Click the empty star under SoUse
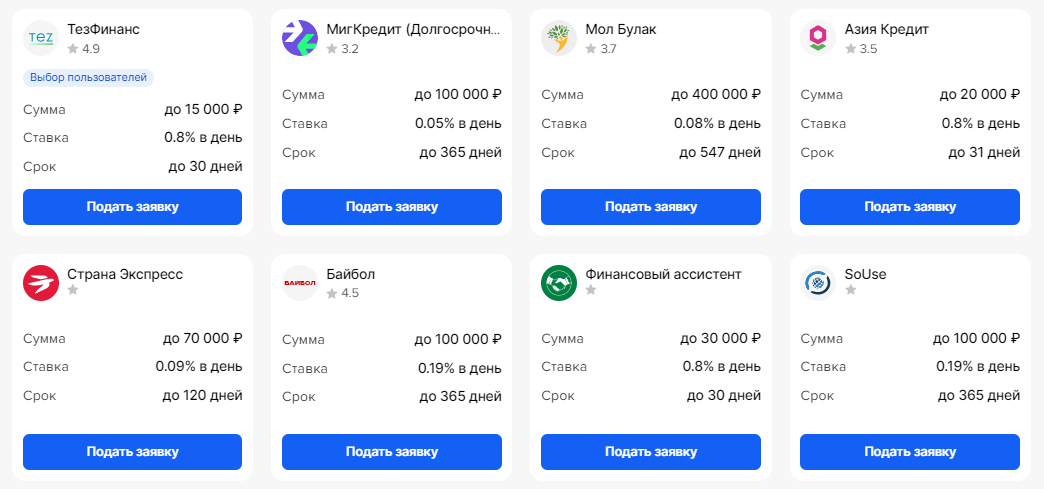This screenshot has width=1044, height=489. [850, 290]
